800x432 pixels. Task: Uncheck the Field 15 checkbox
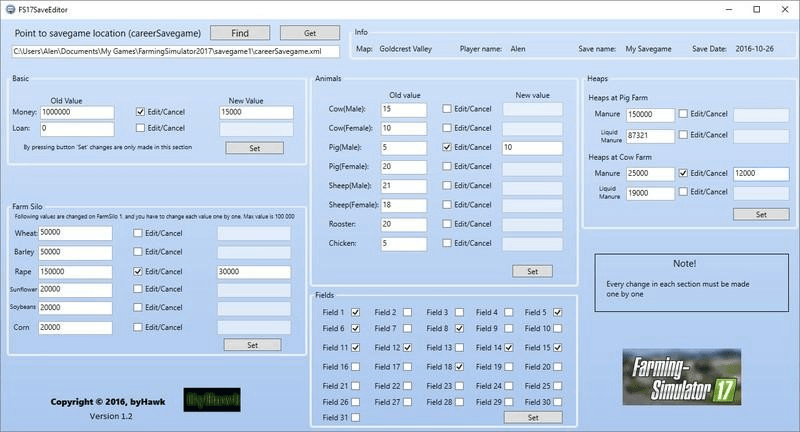pos(558,348)
